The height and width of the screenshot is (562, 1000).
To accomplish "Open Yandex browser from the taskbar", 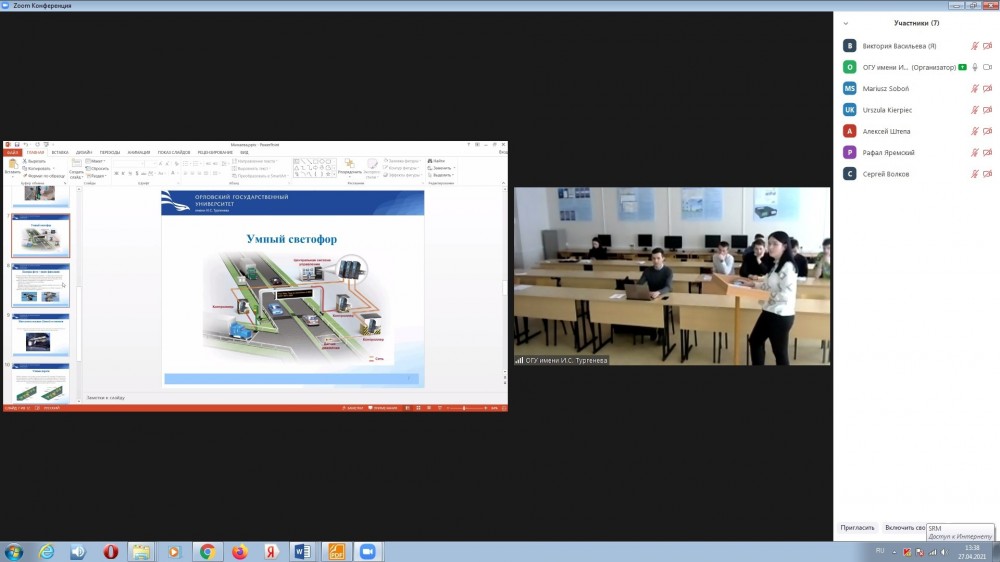I will coord(270,551).
